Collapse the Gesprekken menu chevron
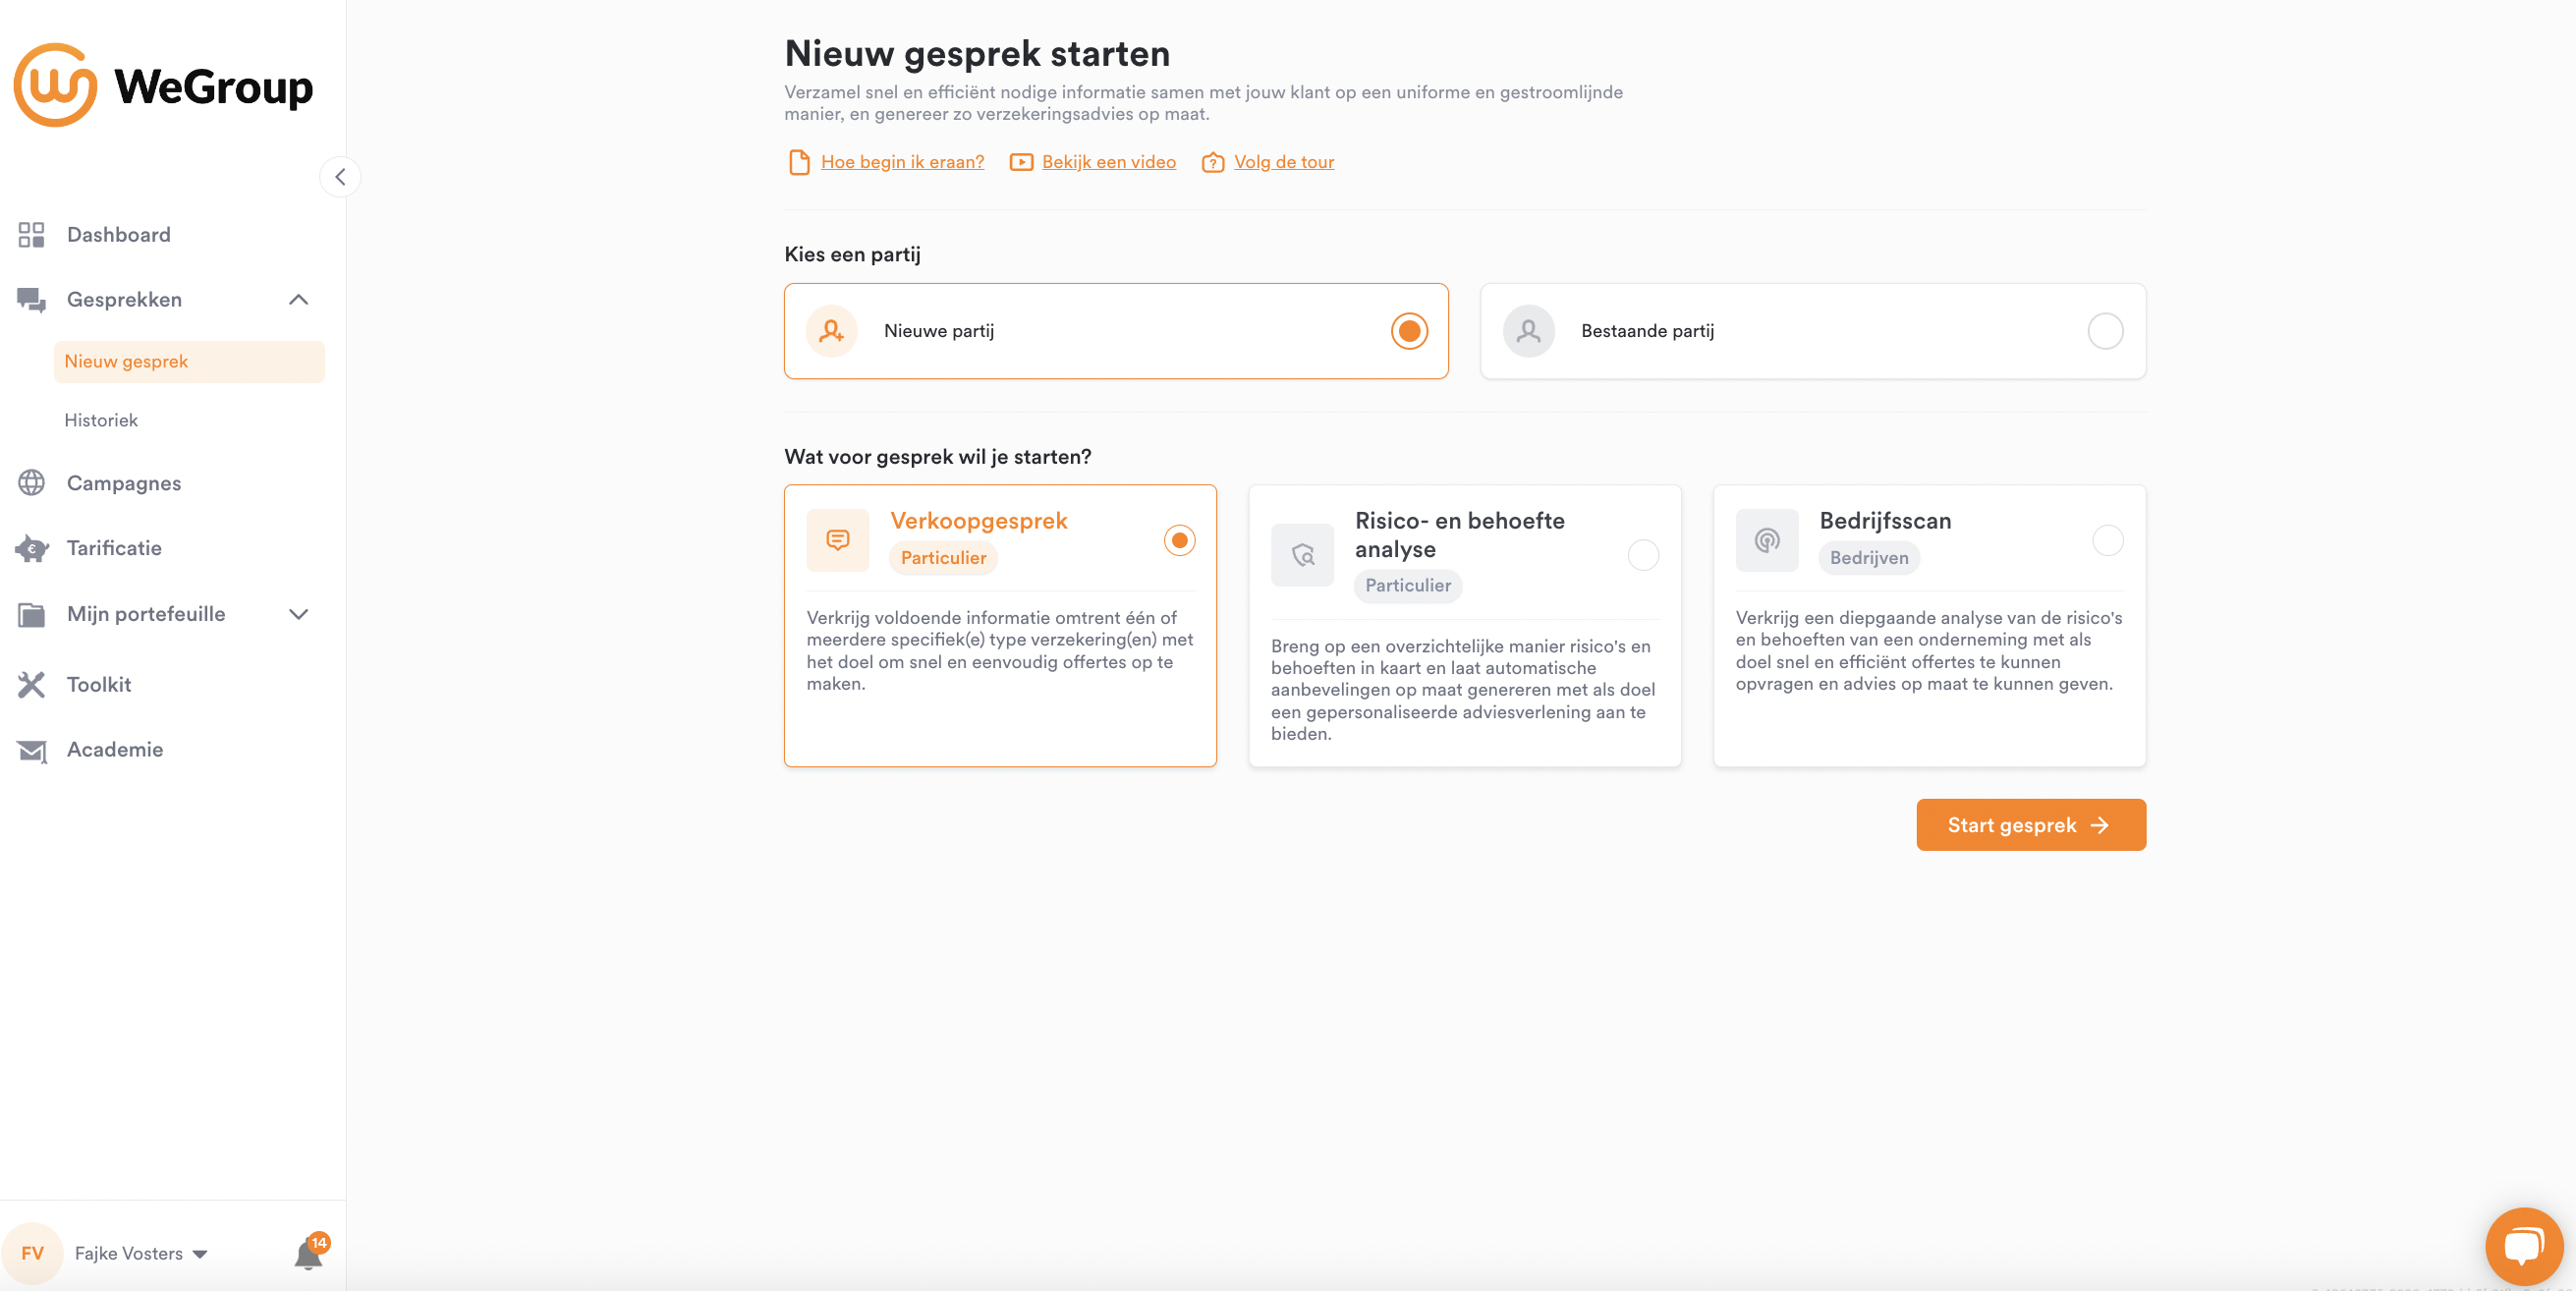Image resolution: width=2576 pixels, height=1291 pixels. 298,300
